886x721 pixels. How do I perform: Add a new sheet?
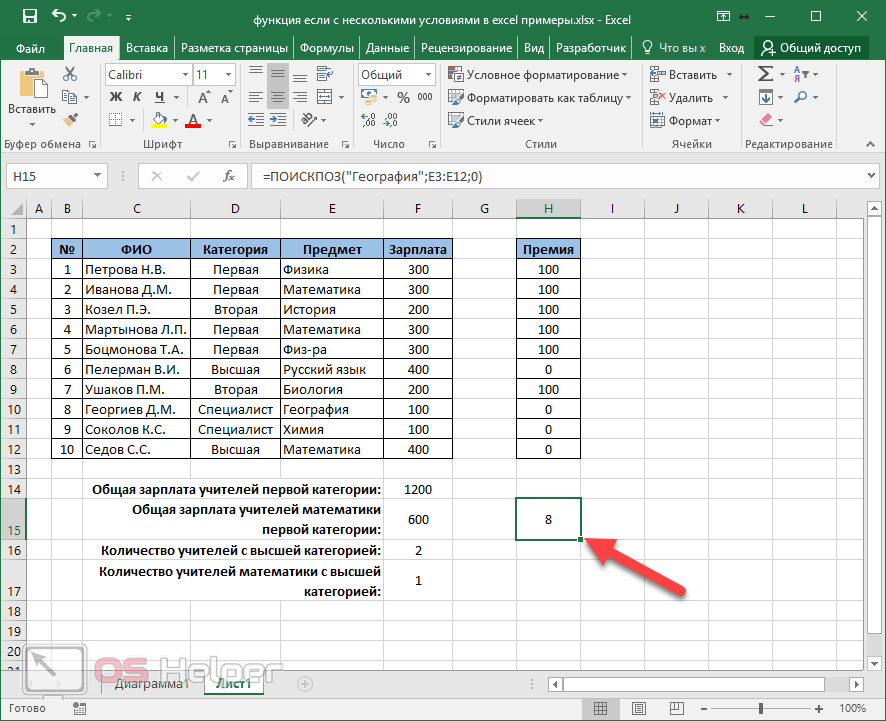(305, 684)
